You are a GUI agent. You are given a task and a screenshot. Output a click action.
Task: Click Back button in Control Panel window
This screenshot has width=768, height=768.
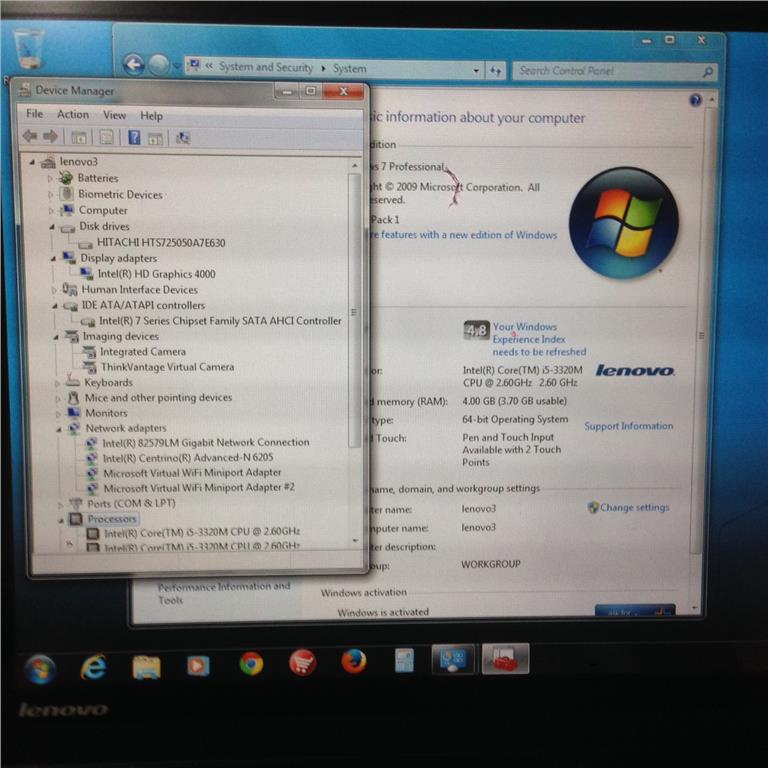(x=133, y=64)
